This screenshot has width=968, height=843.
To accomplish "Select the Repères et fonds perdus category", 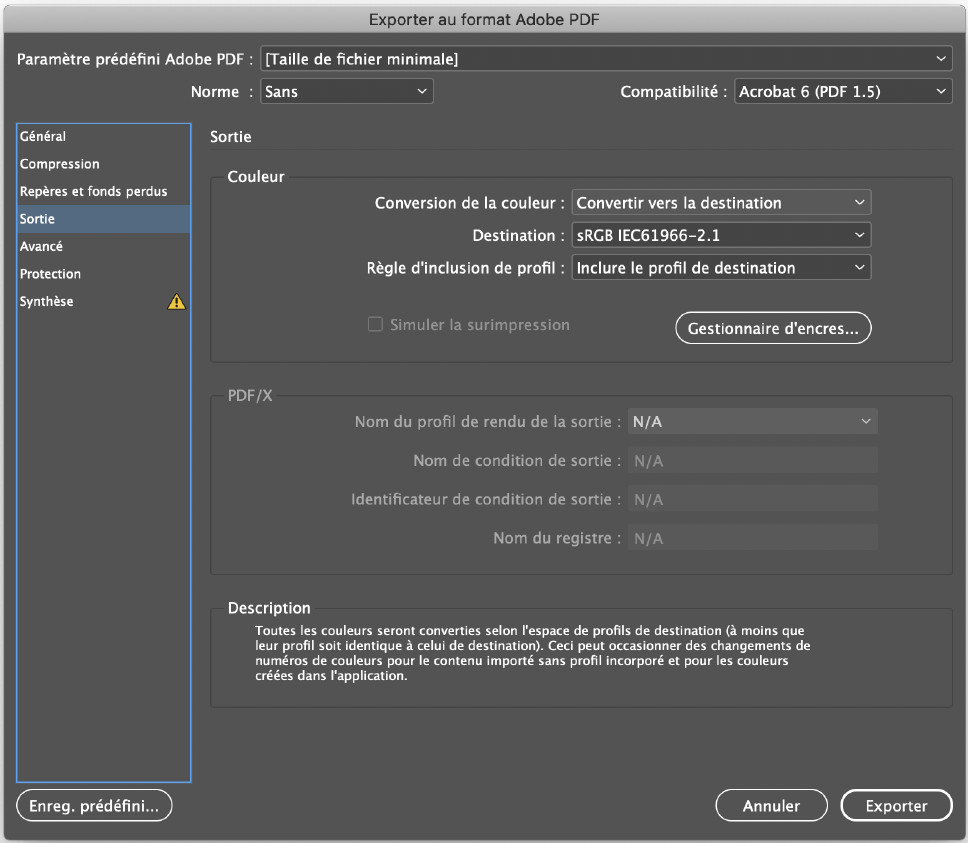I will pos(104,191).
